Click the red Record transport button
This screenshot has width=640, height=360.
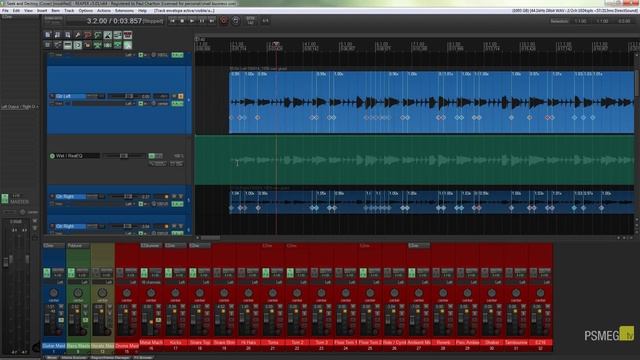click(224, 20)
